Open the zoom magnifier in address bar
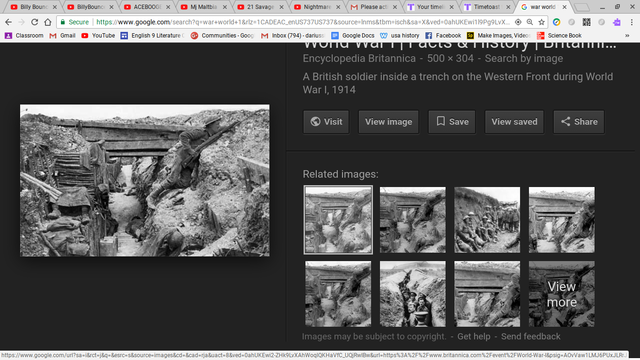The width and height of the screenshot is (640, 360). (x=530, y=22)
